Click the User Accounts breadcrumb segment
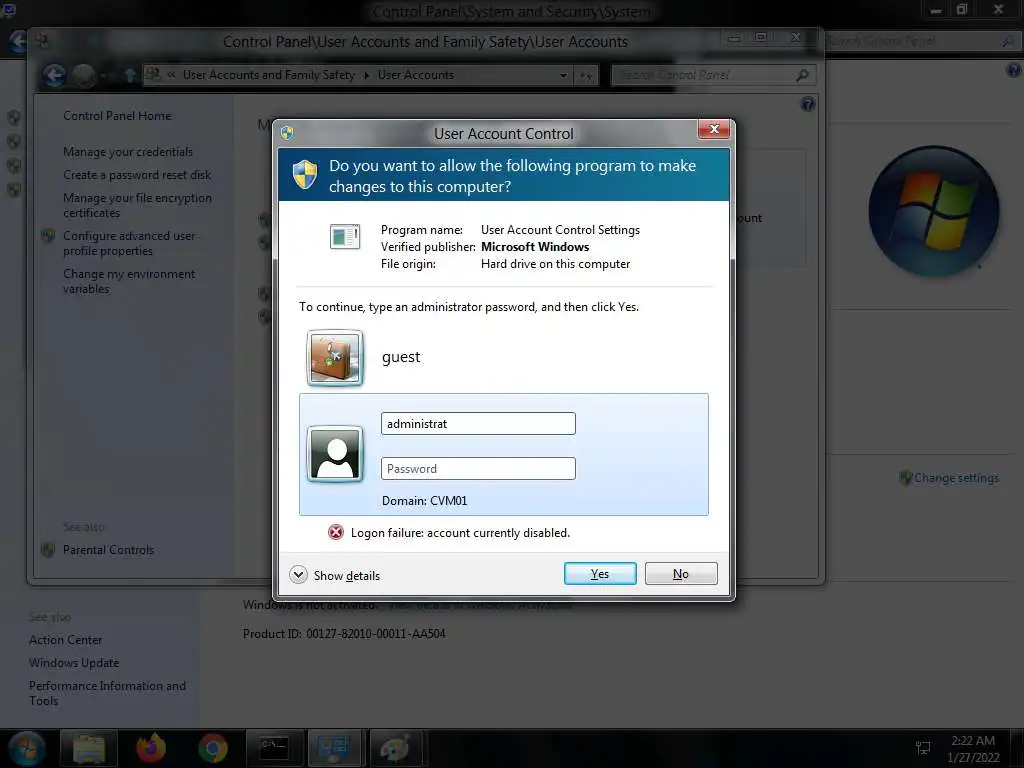 click(415, 75)
